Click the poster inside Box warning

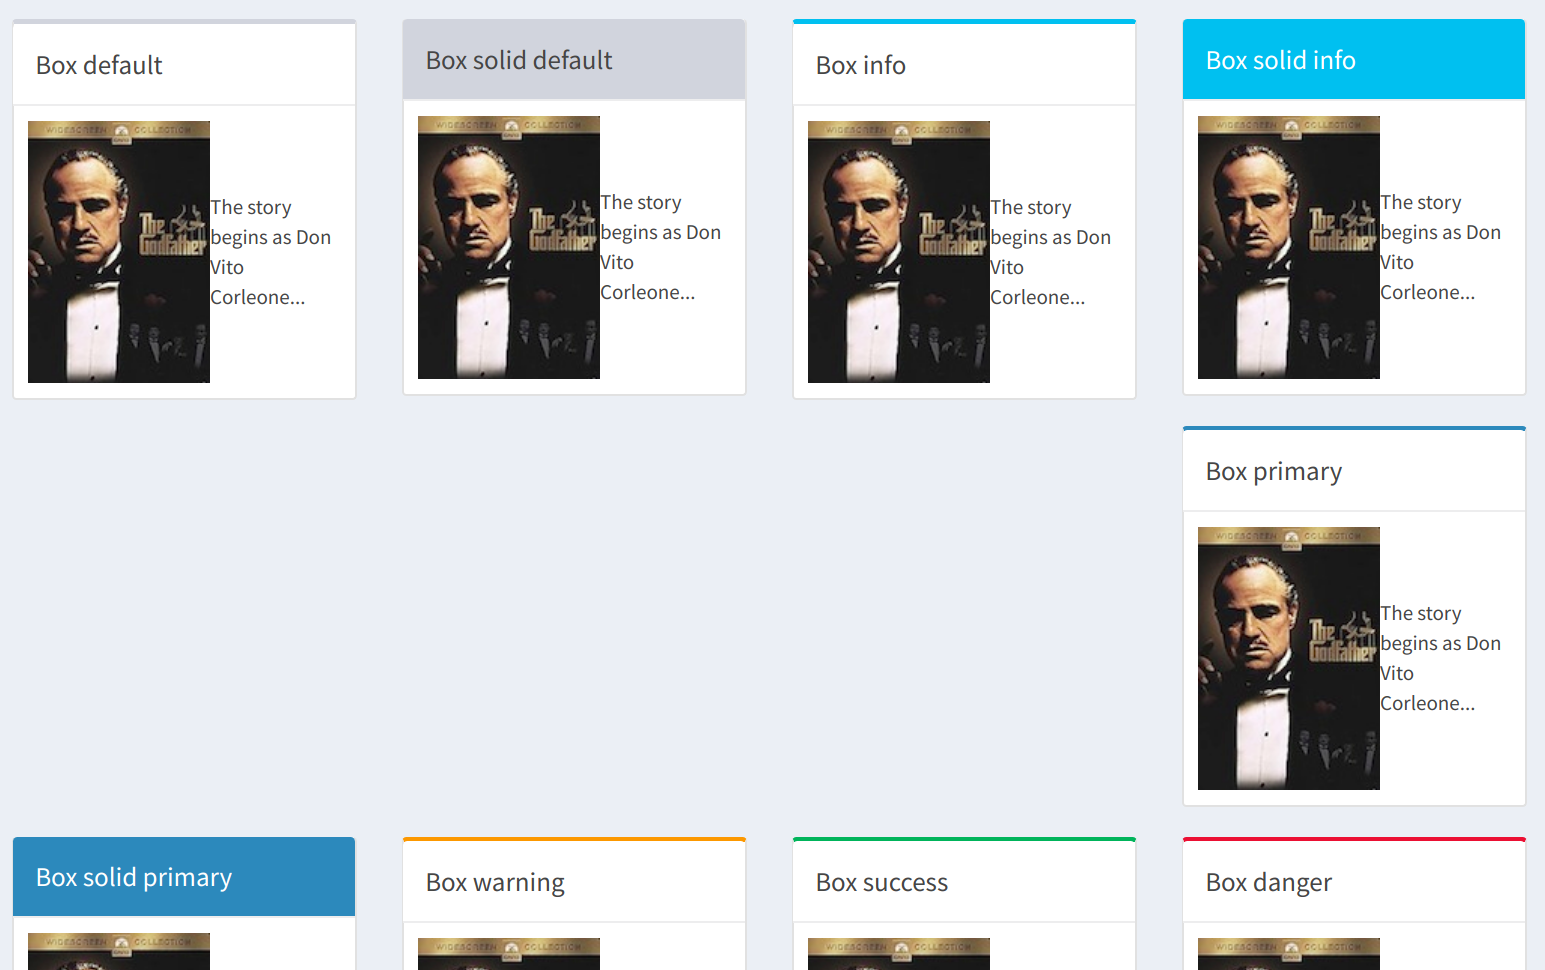pos(508,955)
